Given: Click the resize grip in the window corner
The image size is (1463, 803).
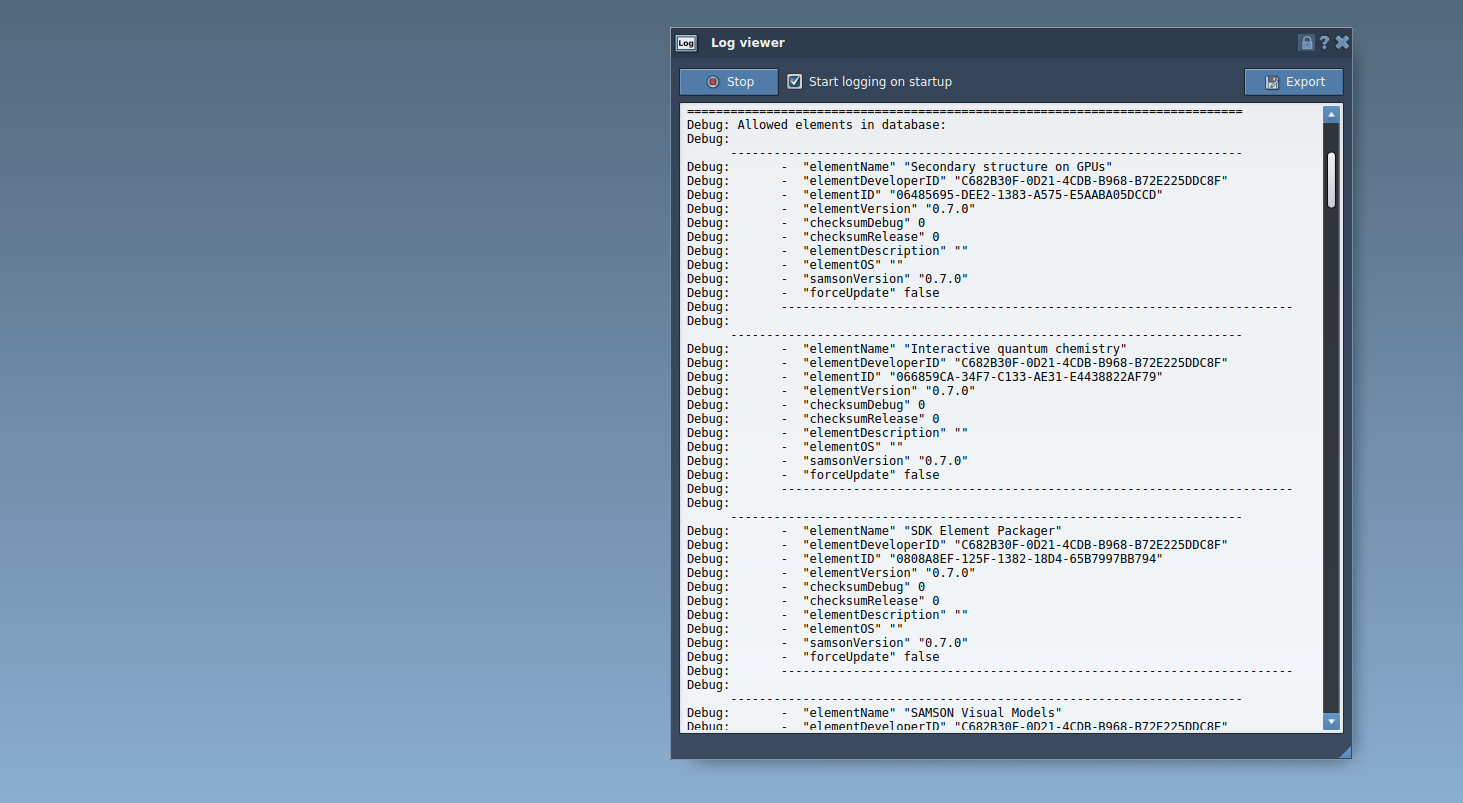Looking at the screenshot, I should click(1344, 752).
